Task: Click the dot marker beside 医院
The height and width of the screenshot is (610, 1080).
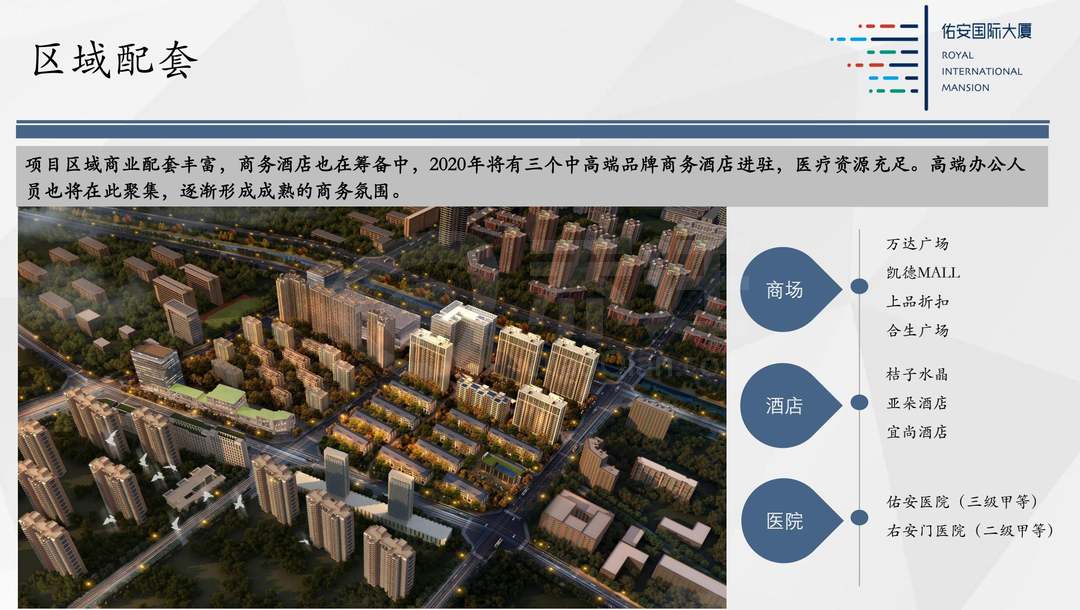Action: 859,518
